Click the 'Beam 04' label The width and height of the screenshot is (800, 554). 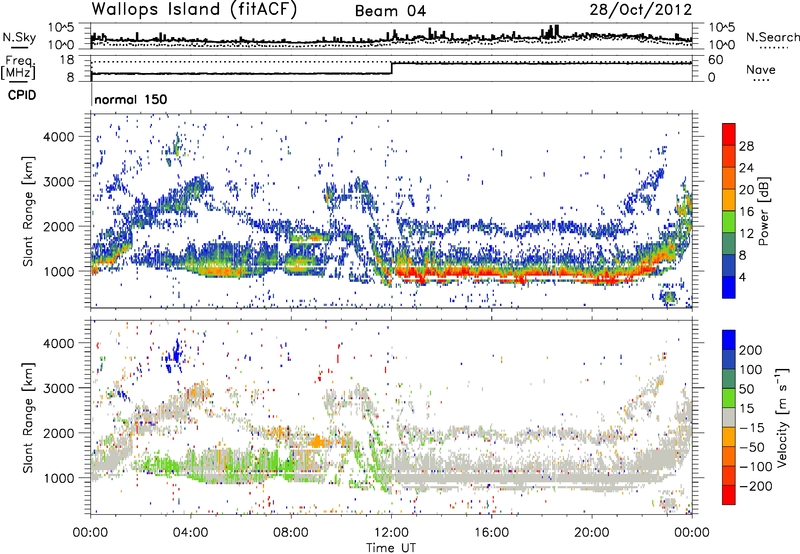[390, 11]
